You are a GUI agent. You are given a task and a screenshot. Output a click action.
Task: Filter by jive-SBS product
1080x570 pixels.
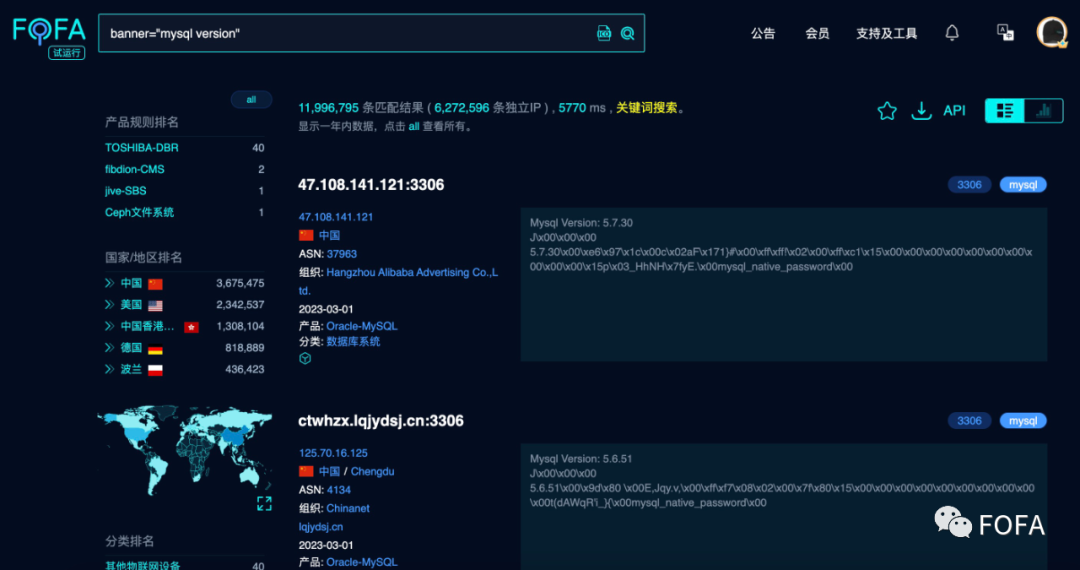[125, 191]
